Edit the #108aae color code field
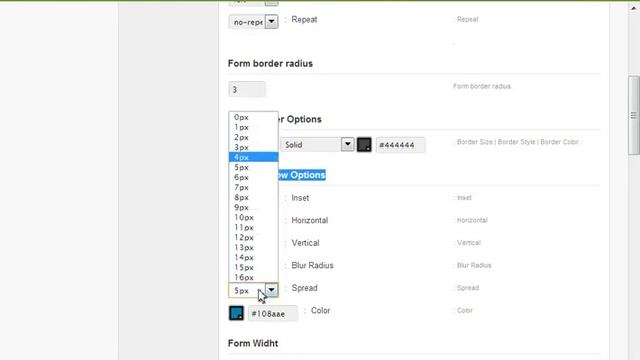 tap(273, 313)
